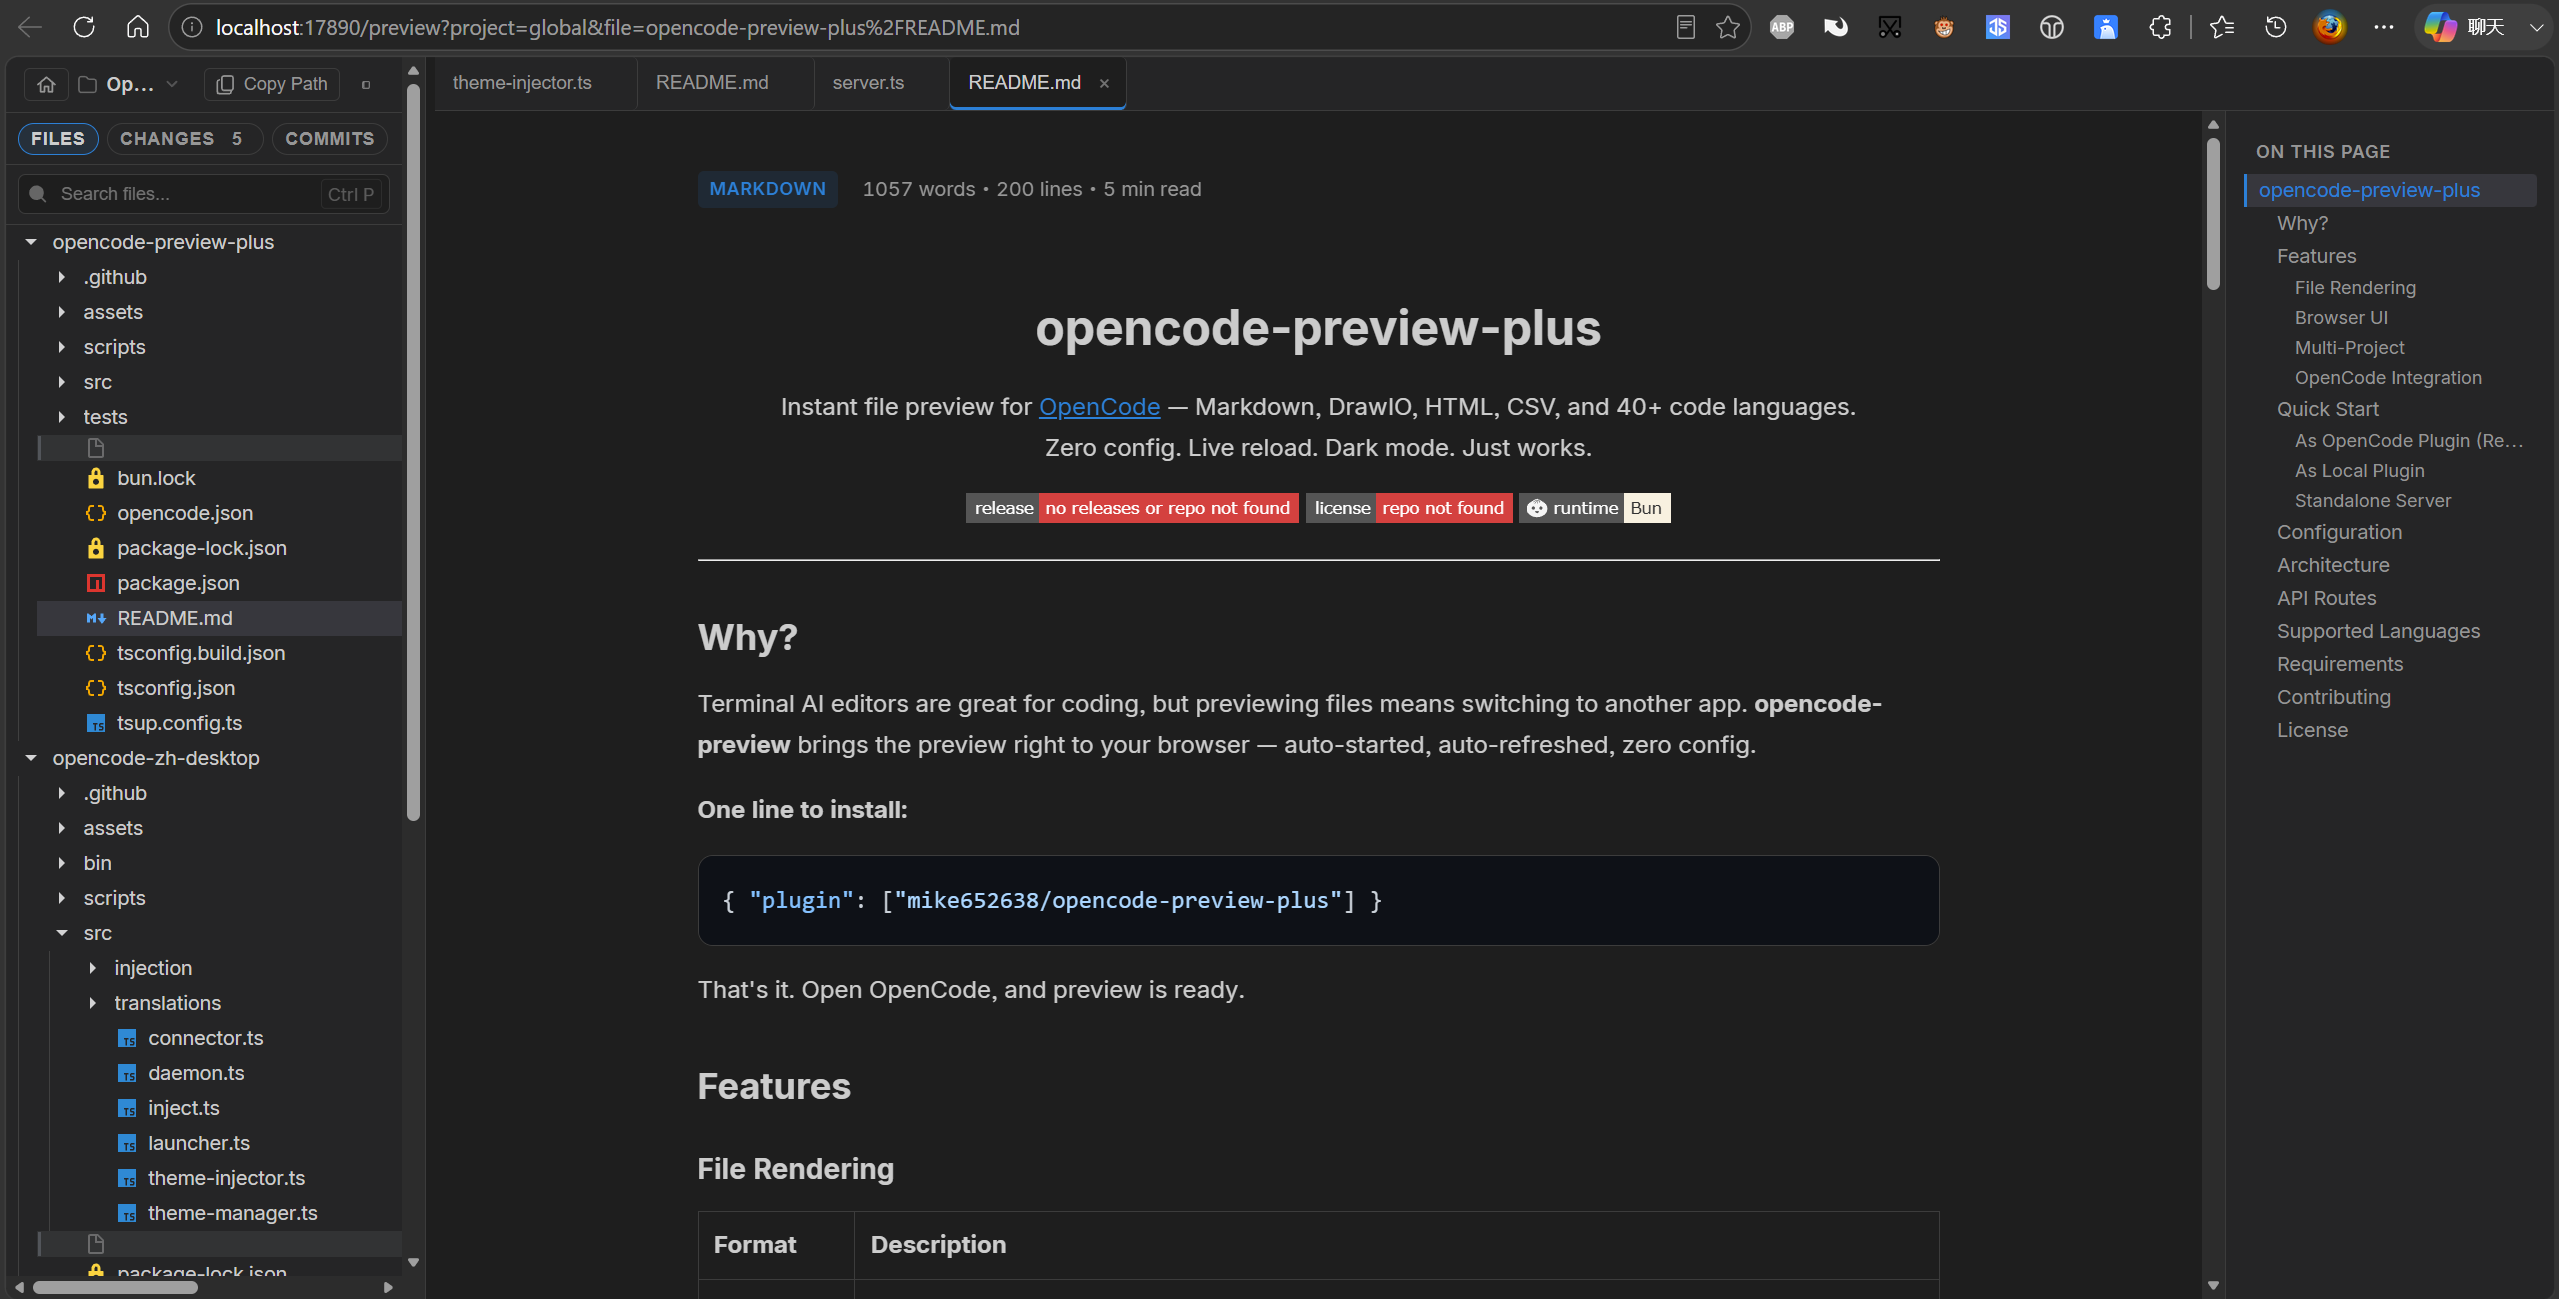Follow the OpenCode hyperlink

[x=1099, y=407]
